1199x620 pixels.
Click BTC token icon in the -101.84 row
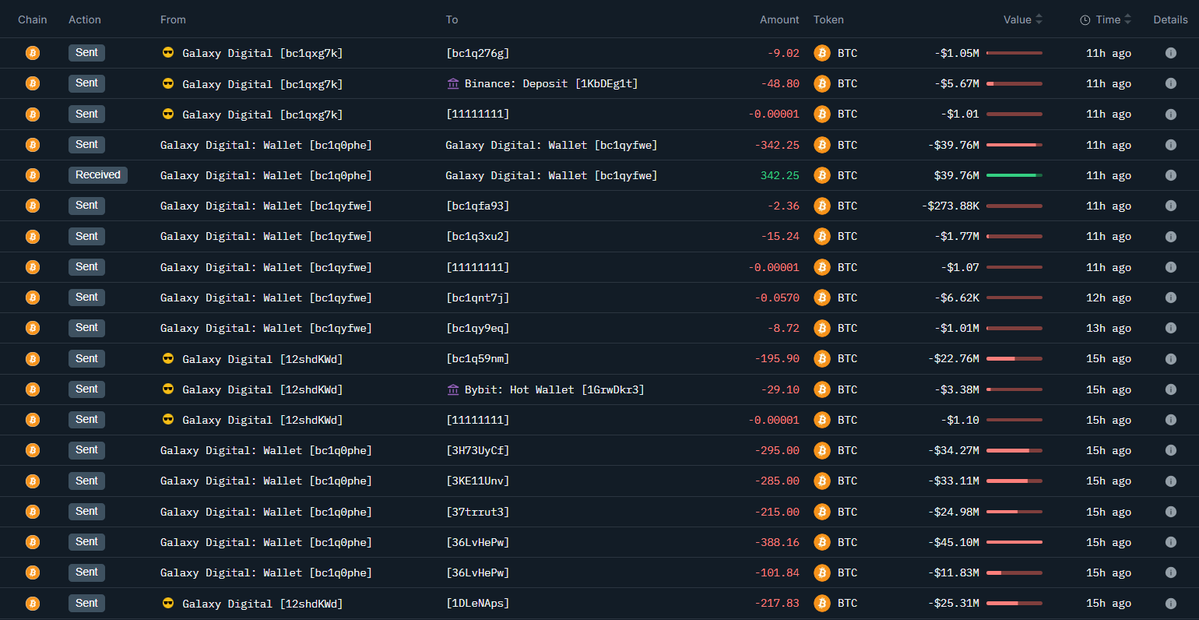tap(822, 573)
